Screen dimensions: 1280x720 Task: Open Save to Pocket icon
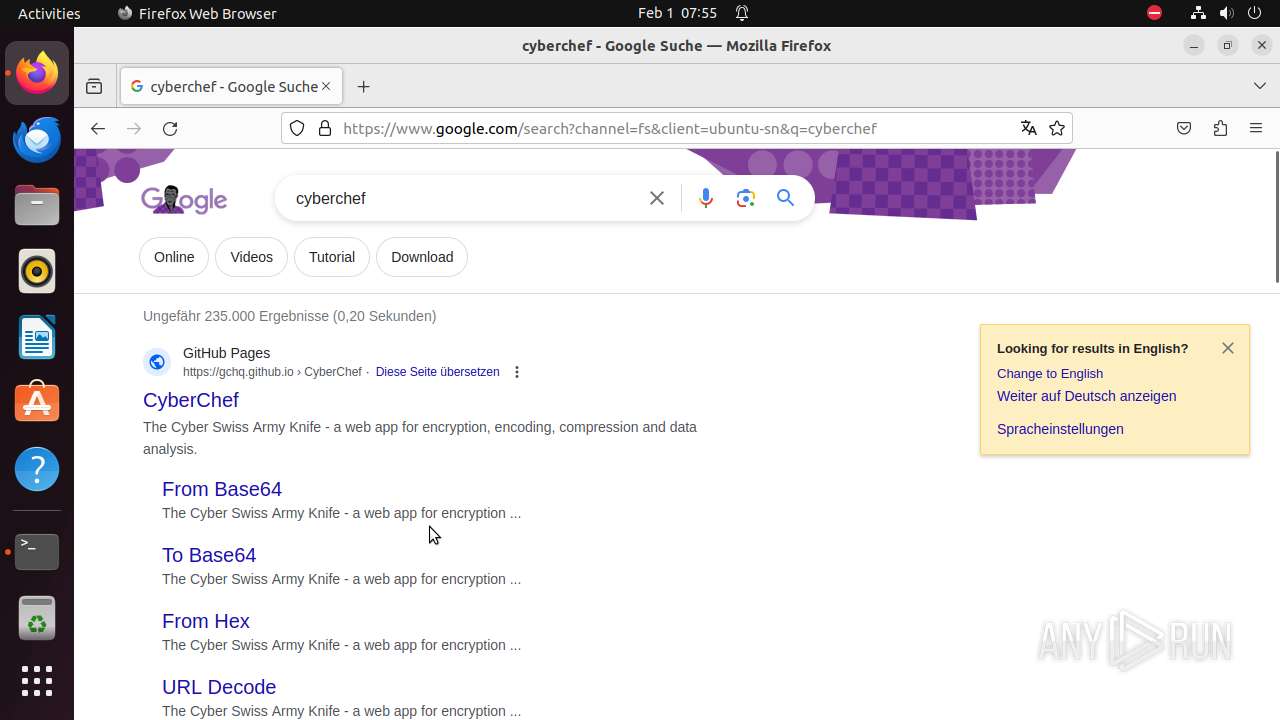click(1184, 129)
